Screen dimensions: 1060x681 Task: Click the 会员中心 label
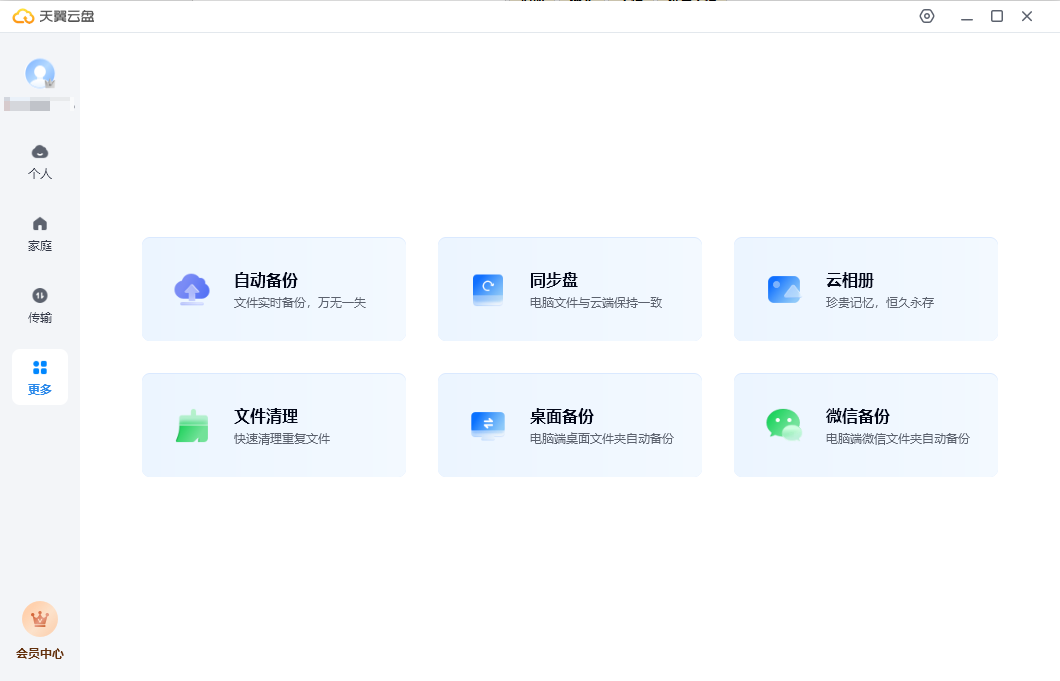coord(40,653)
